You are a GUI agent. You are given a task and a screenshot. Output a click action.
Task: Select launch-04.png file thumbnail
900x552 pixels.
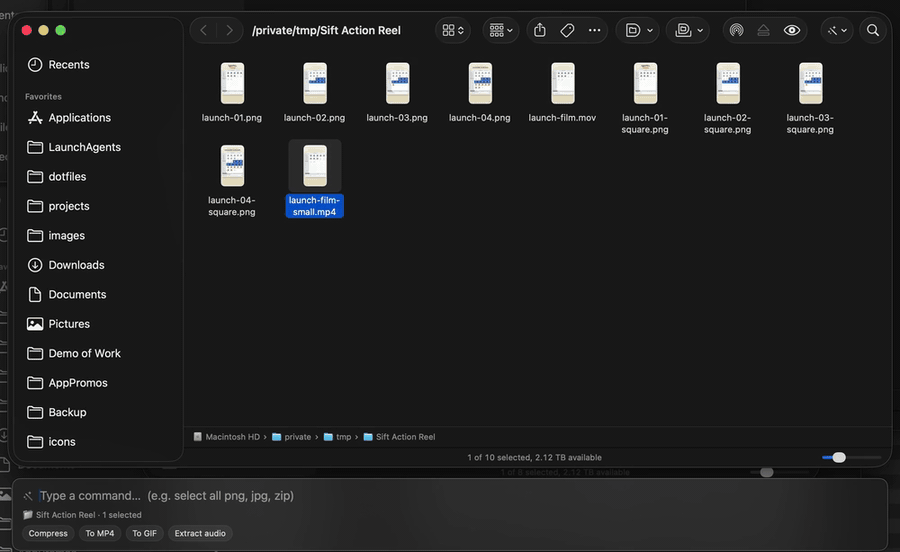pyautogui.click(x=480, y=84)
